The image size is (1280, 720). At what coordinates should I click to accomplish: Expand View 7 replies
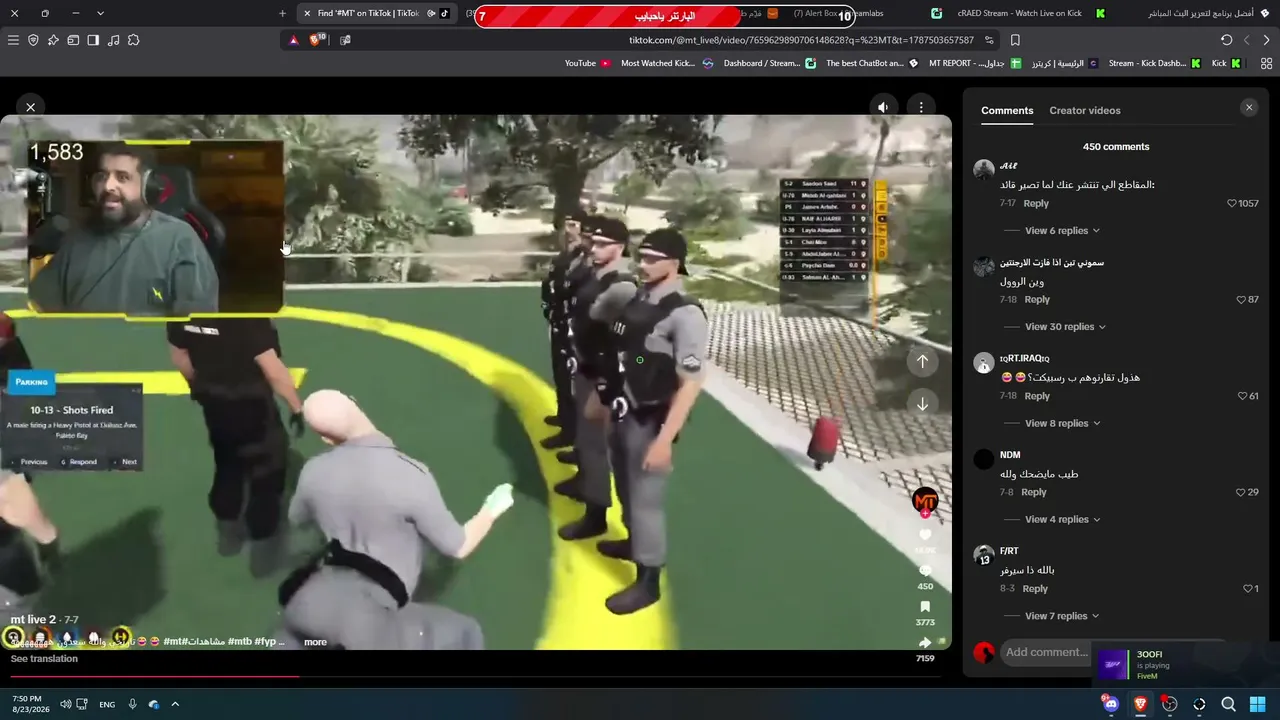click(x=1062, y=617)
